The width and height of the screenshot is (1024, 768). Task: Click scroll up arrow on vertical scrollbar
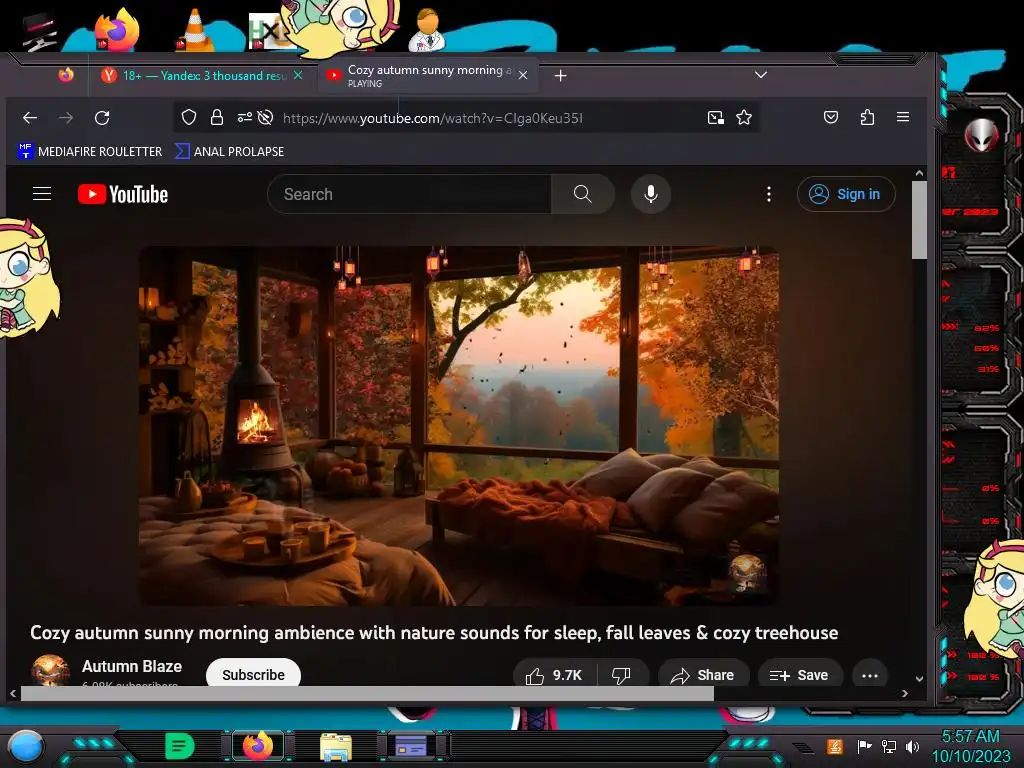click(x=919, y=173)
